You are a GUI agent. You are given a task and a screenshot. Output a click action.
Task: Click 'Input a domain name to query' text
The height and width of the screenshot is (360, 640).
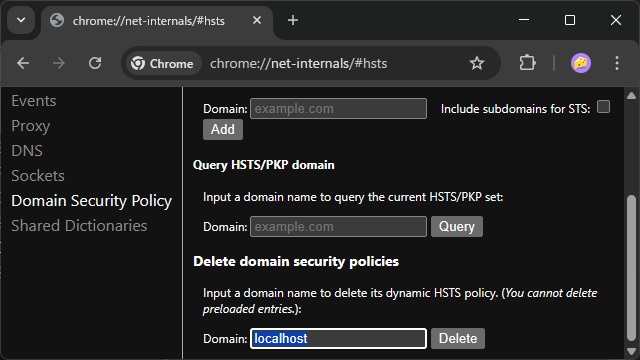353,197
